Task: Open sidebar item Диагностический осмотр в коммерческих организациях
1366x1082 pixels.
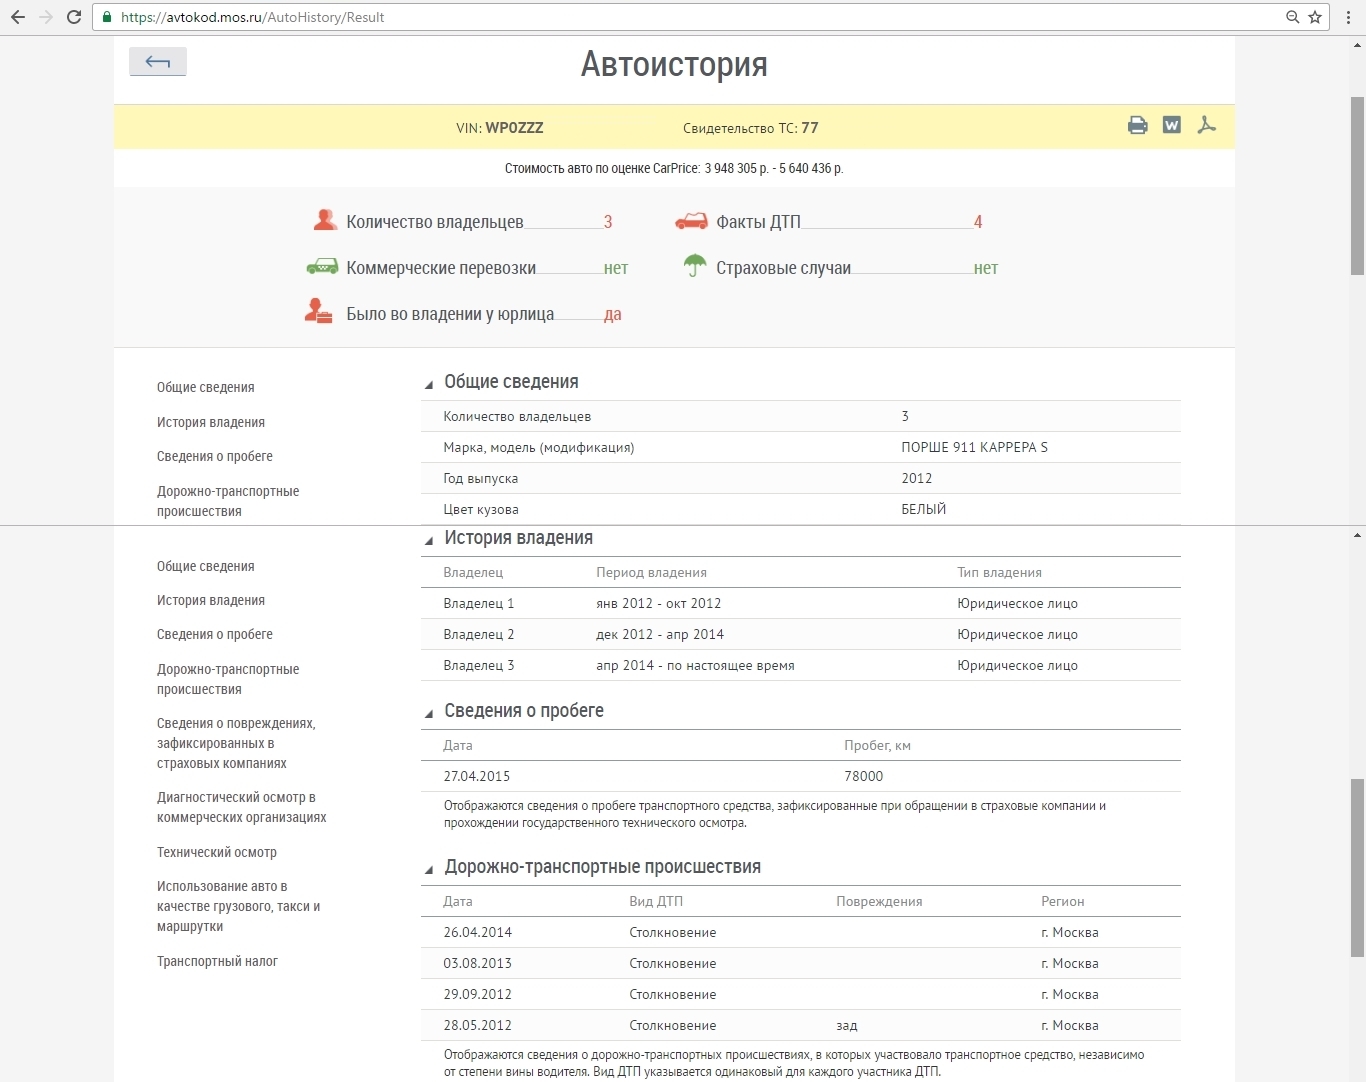Action: [x=241, y=807]
